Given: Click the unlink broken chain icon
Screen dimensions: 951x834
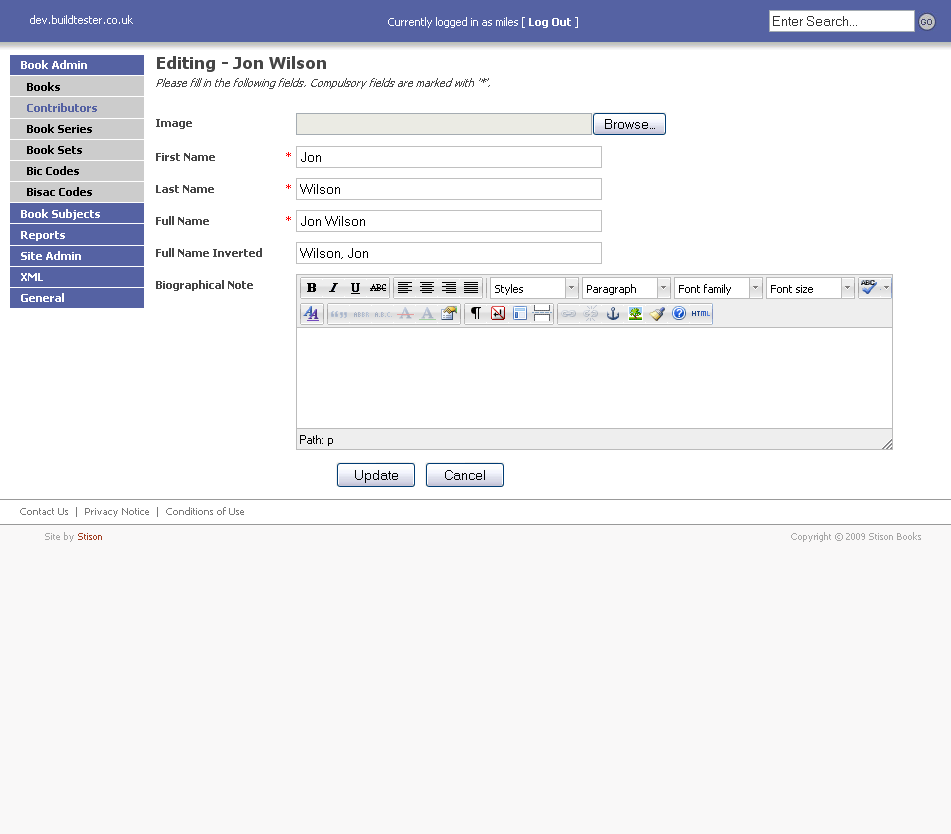Looking at the screenshot, I should coord(591,314).
